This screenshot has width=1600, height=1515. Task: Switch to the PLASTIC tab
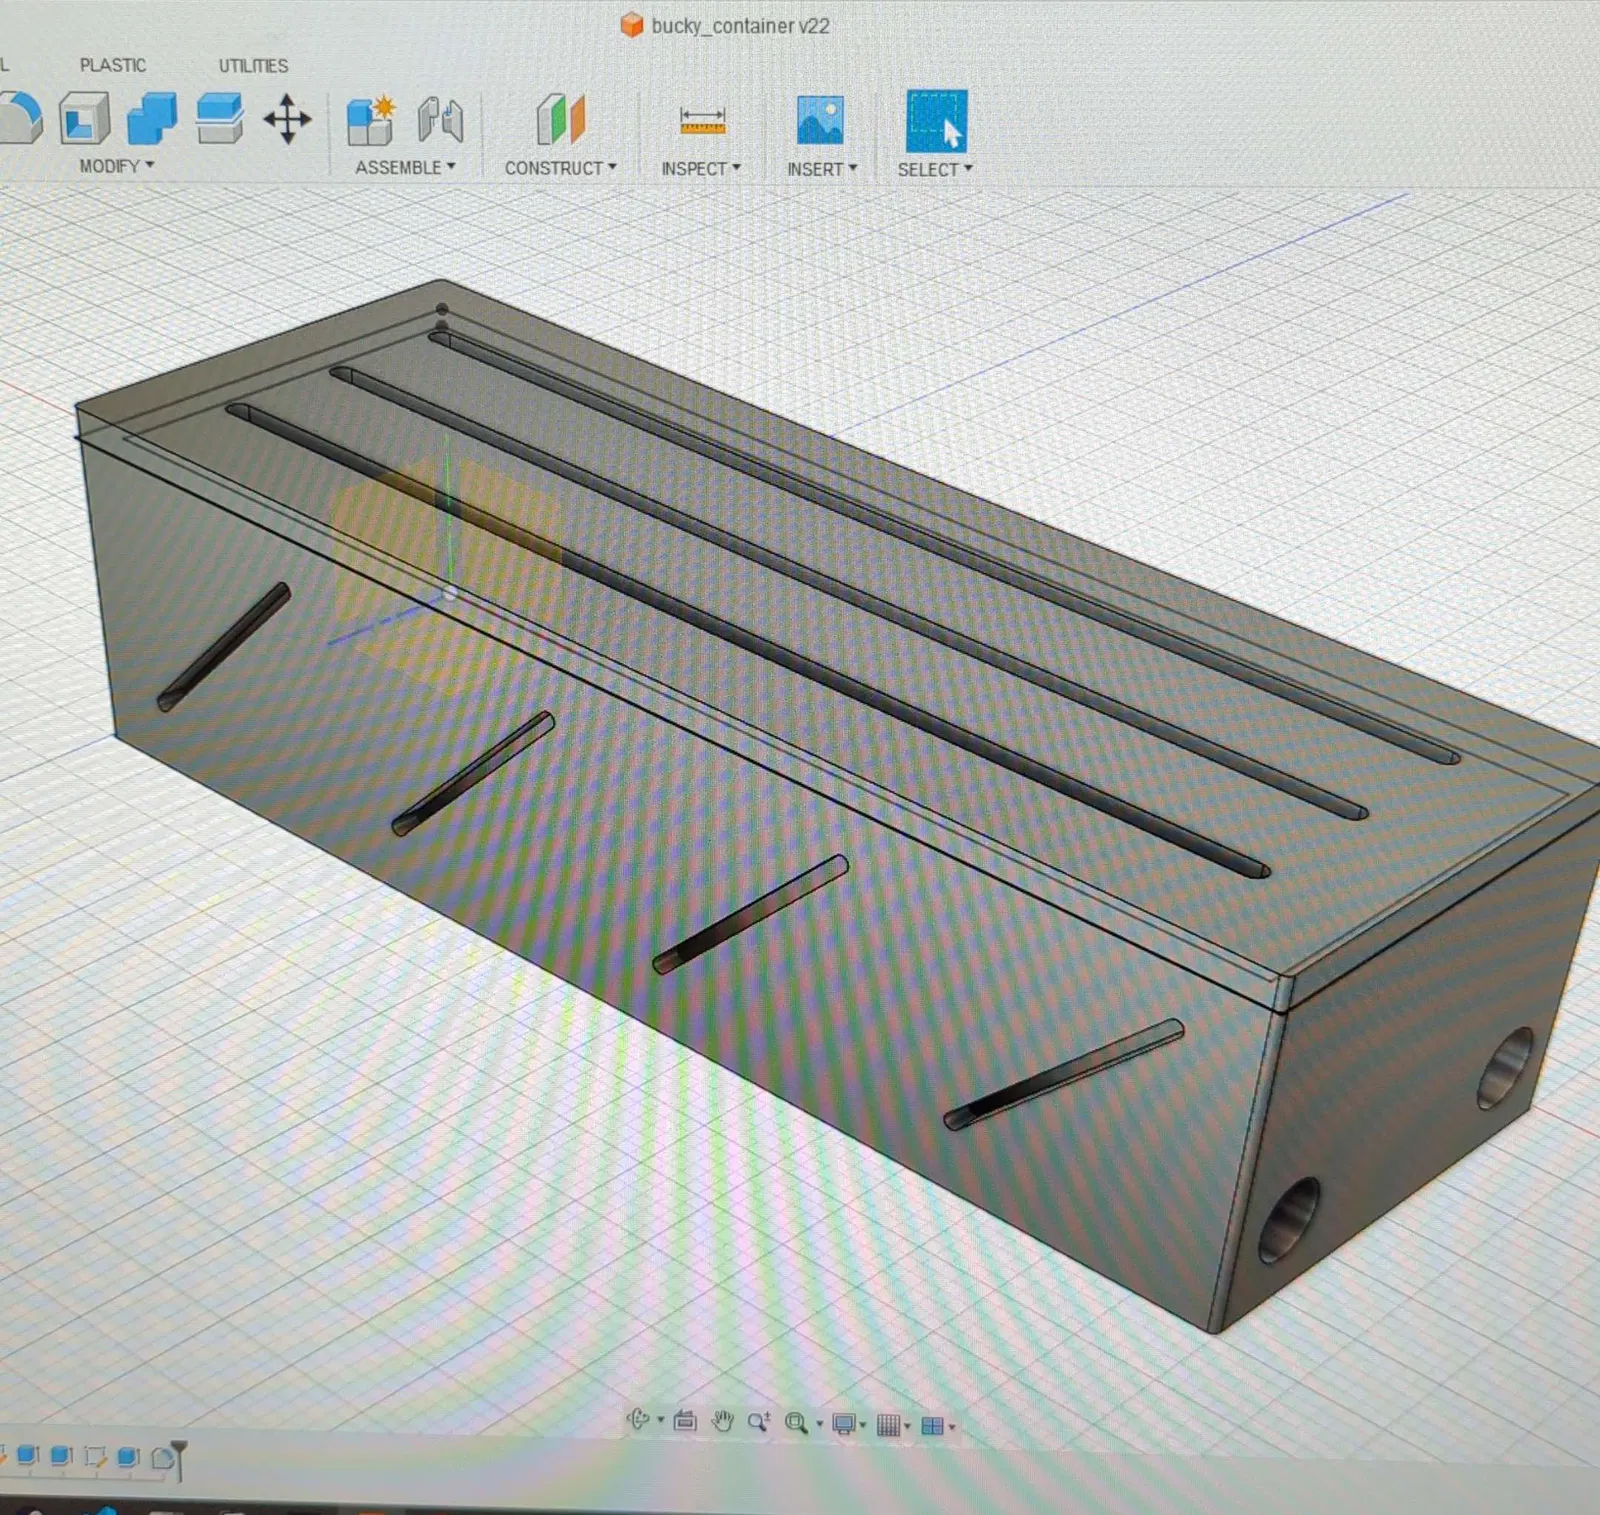click(x=113, y=65)
